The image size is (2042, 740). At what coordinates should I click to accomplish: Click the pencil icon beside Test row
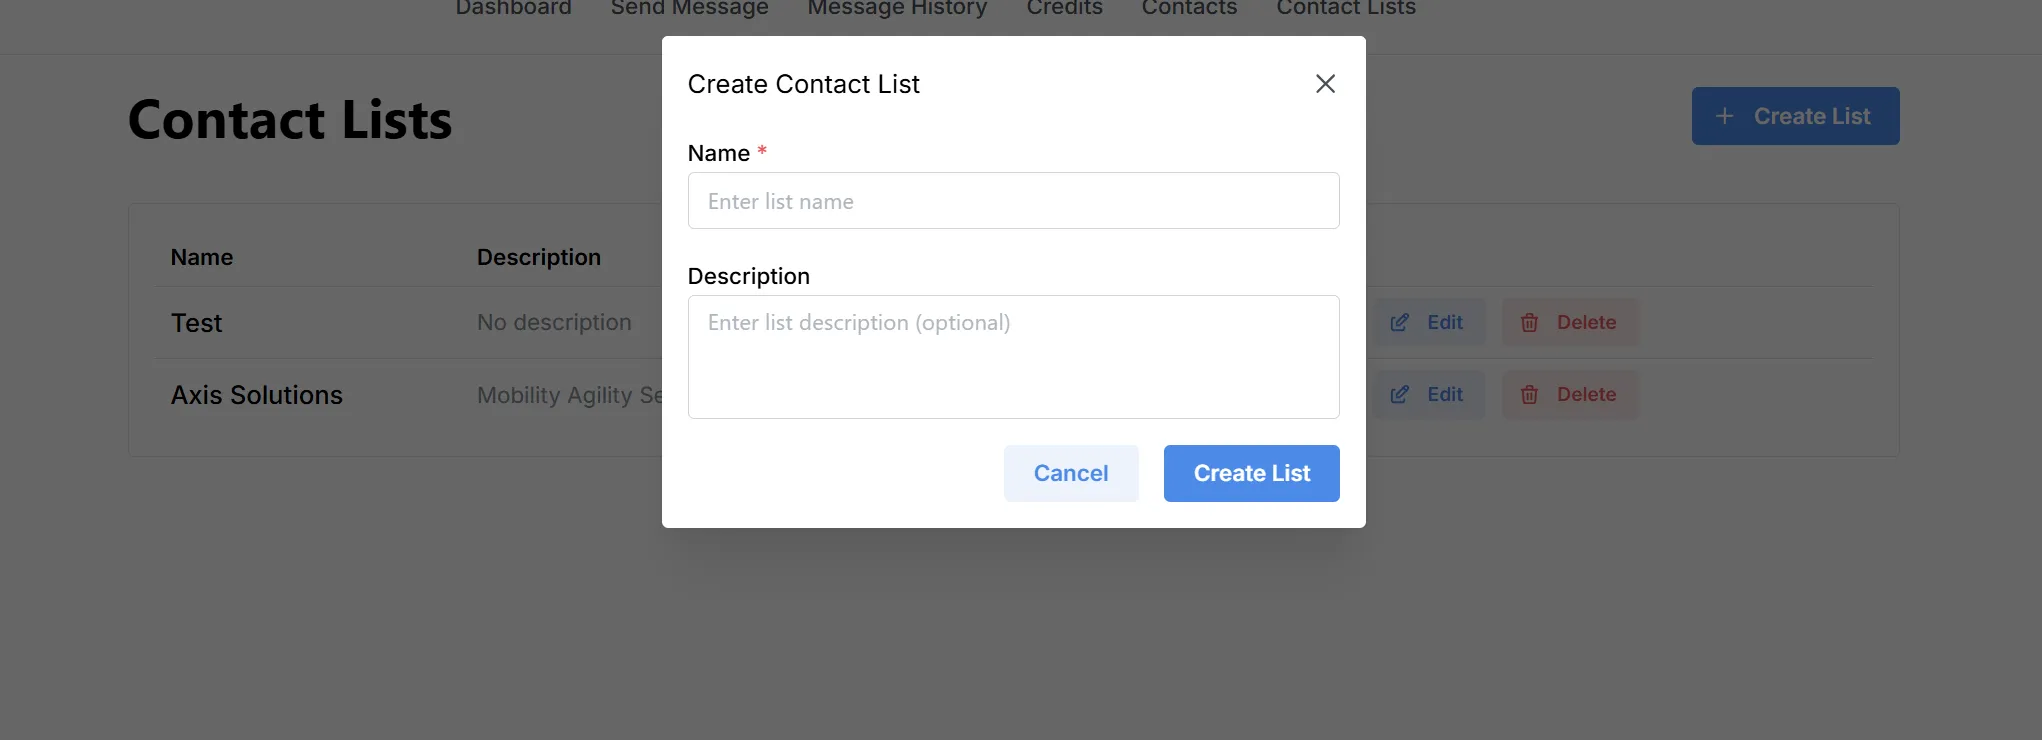(x=1400, y=322)
